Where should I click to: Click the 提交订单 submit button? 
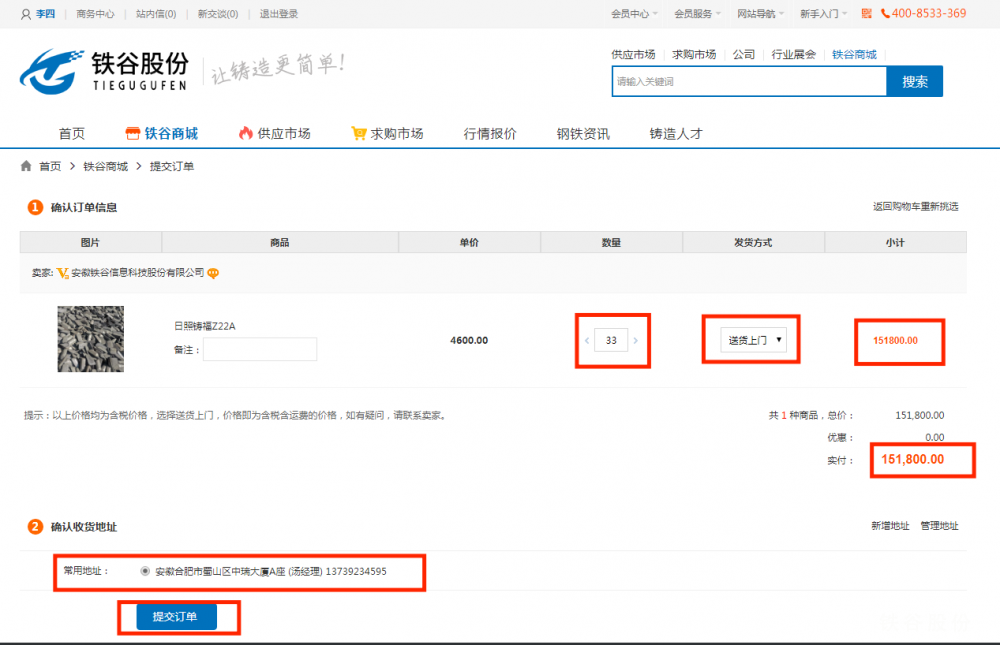click(x=176, y=617)
